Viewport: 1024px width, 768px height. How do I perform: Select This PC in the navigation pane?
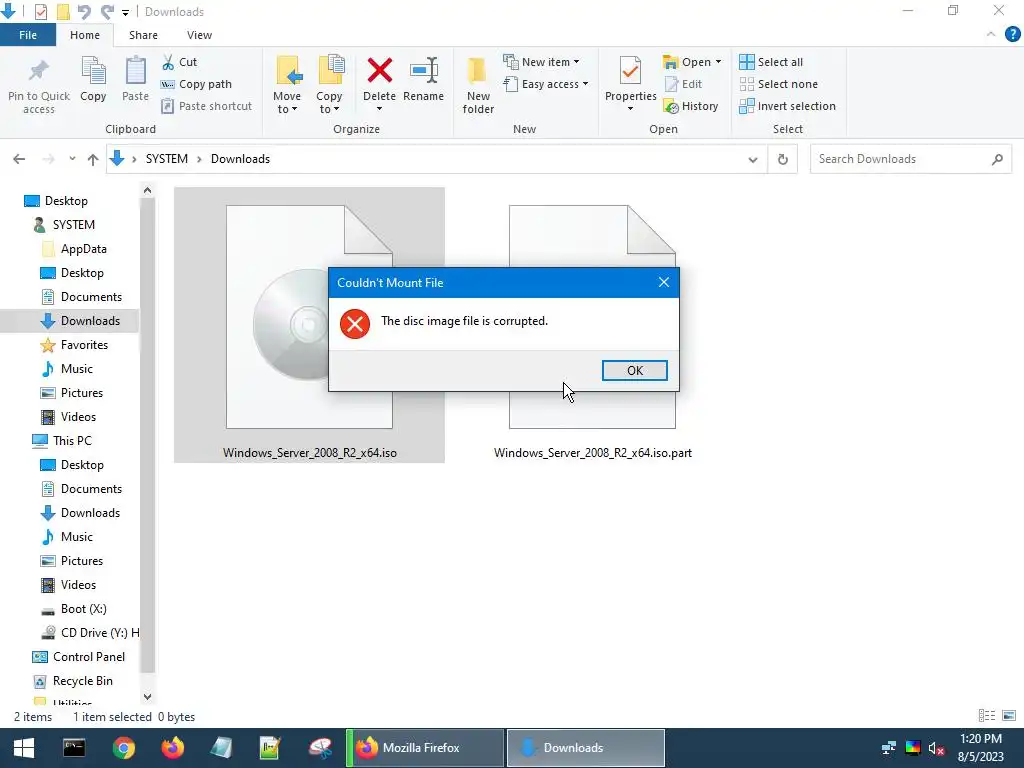[72, 441]
